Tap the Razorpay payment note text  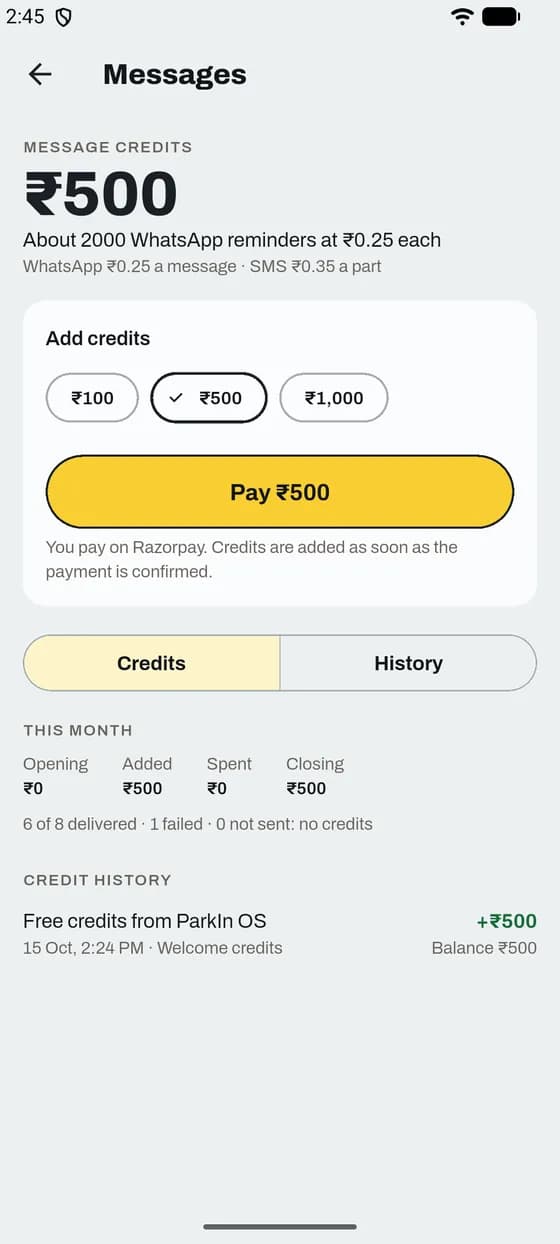[x=252, y=560]
